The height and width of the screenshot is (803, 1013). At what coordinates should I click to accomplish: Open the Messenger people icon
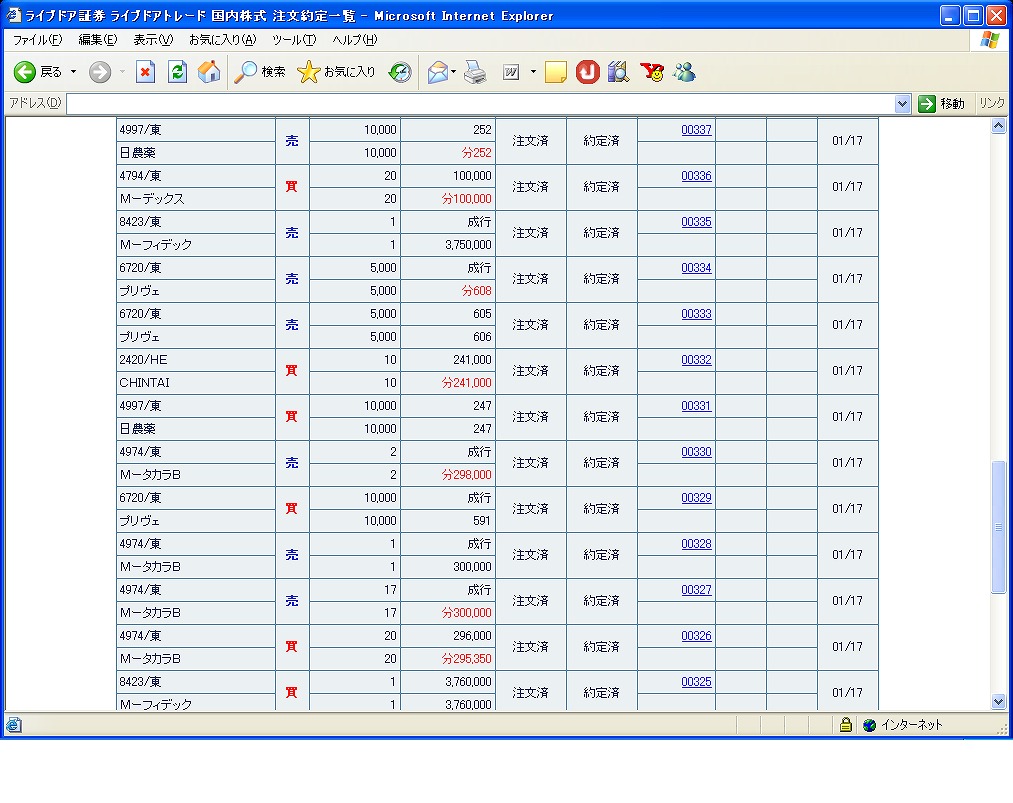click(x=684, y=72)
